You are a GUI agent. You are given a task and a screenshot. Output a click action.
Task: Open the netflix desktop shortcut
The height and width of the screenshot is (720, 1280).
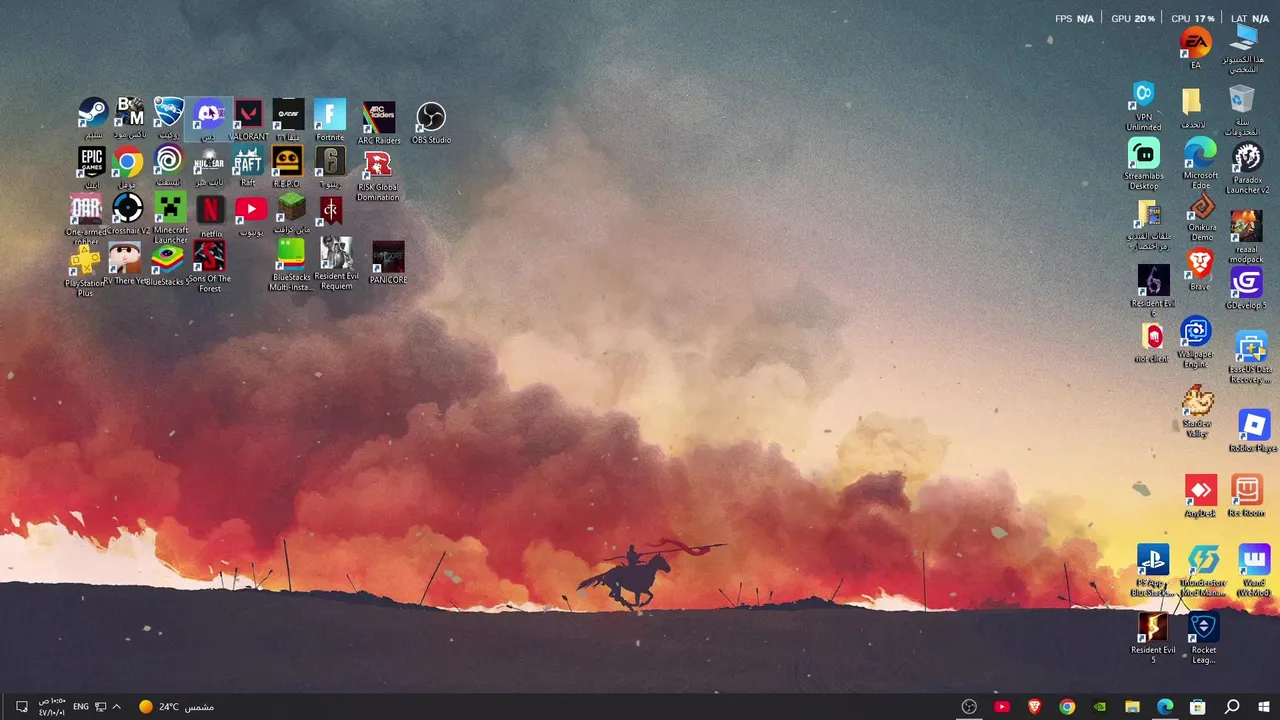point(211,216)
